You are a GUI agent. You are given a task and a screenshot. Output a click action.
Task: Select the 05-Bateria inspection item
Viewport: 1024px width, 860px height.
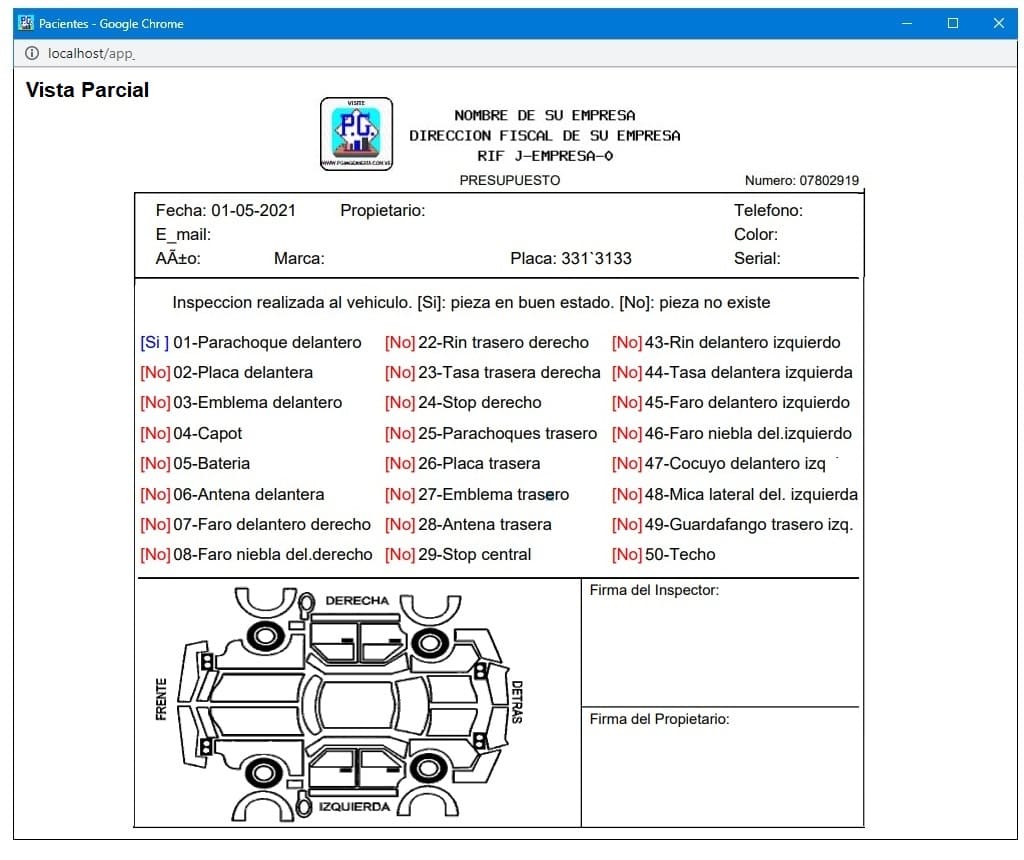(x=211, y=463)
